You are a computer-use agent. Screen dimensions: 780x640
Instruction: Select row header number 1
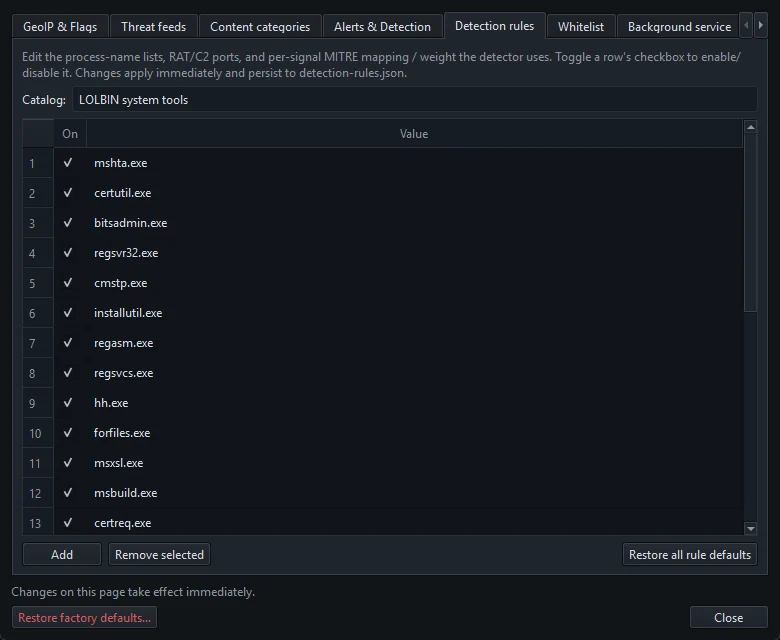(38, 163)
